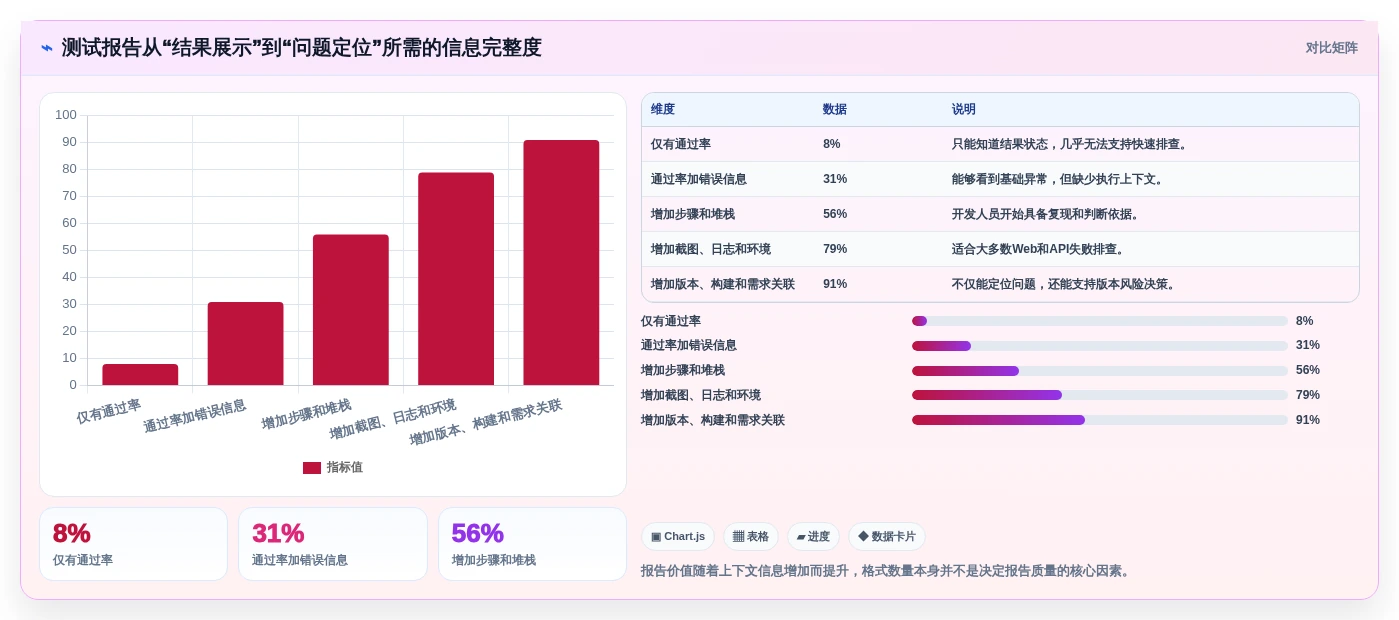Viewport: 1399px width, 620px height.
Task: Click description 适合大多数Web和API失败排查。
Action: (1041, 249)
